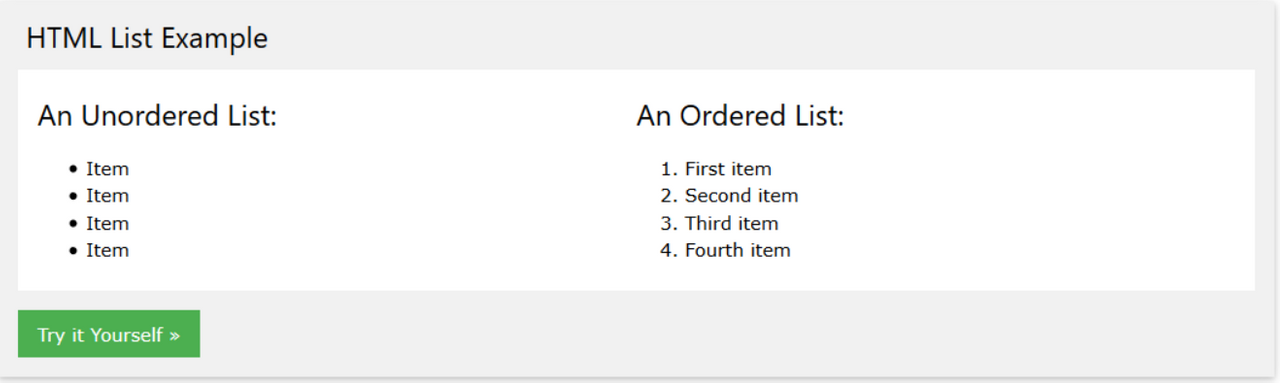Click the second Item in the unordered list

click(x=107, y=196)
